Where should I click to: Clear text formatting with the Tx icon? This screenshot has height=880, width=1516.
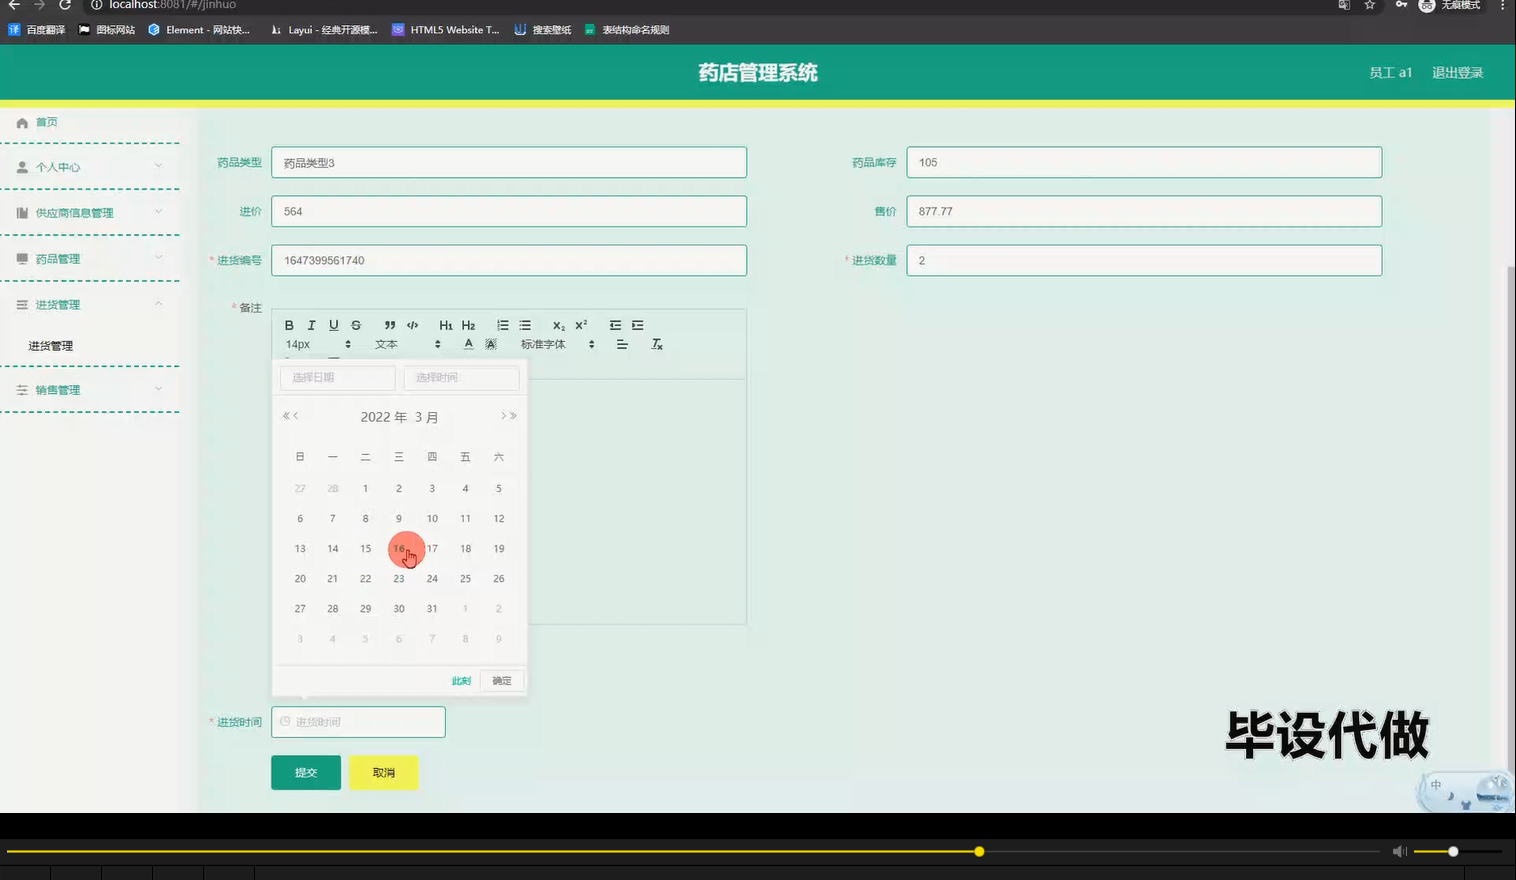point(657,344)
